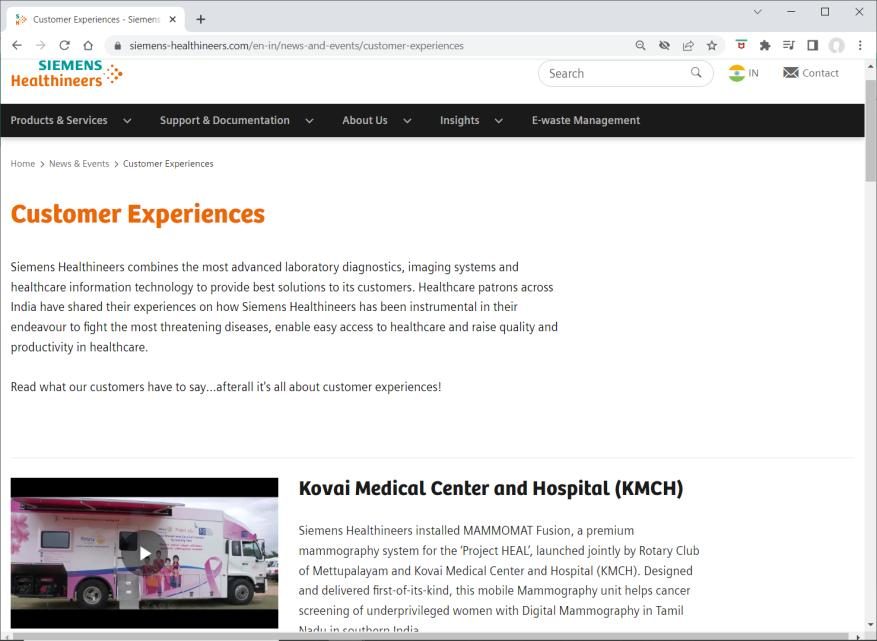Bookmark this page with the star
Screen dimensions: 877x641
point(711,45)
